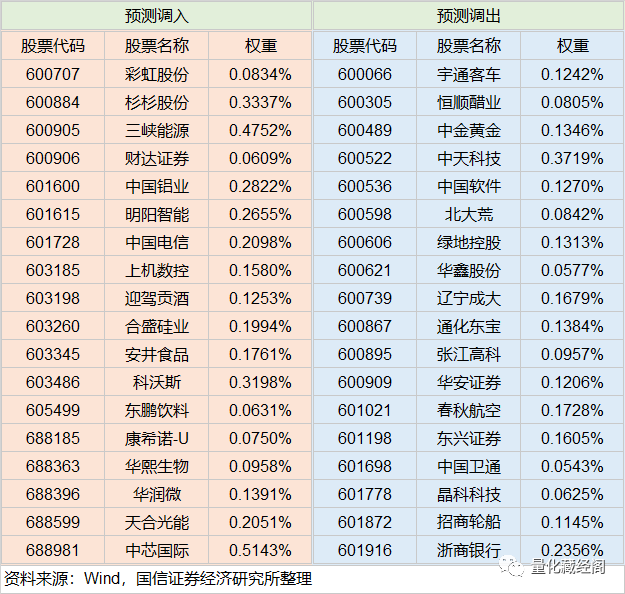Click stock name 中国软件
Screen dimensions: 625x594
pyautogui.click(x=468, y=187)
